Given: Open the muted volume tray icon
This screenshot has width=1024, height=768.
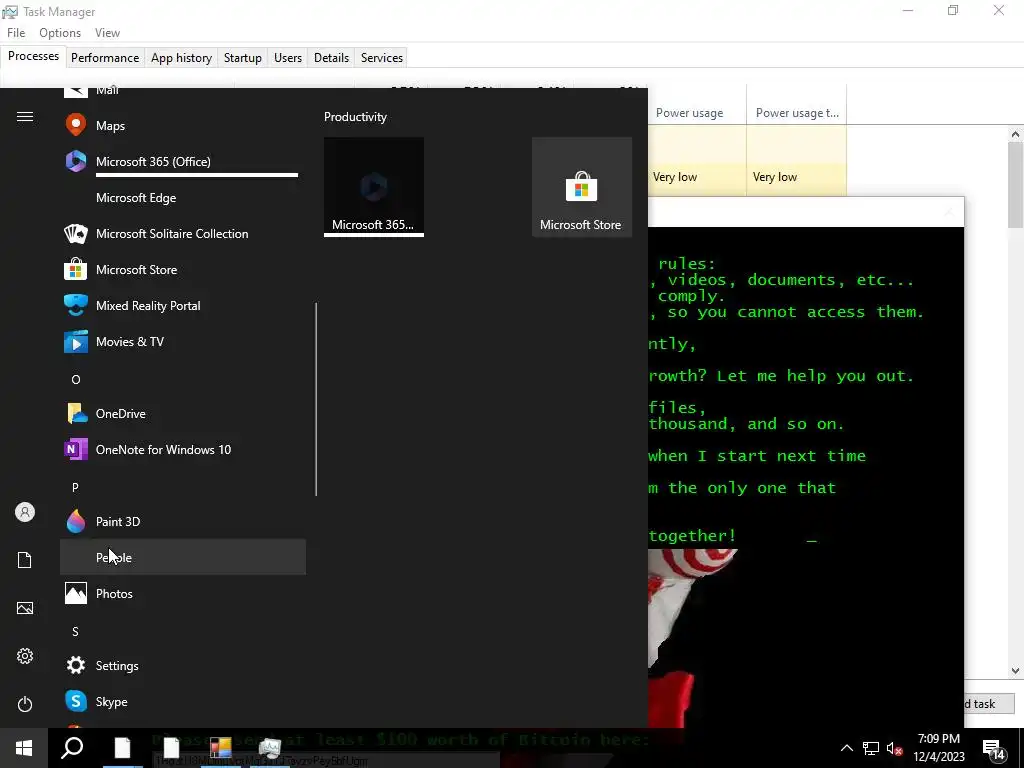Looking at the screenshot, I should point(894,748).
